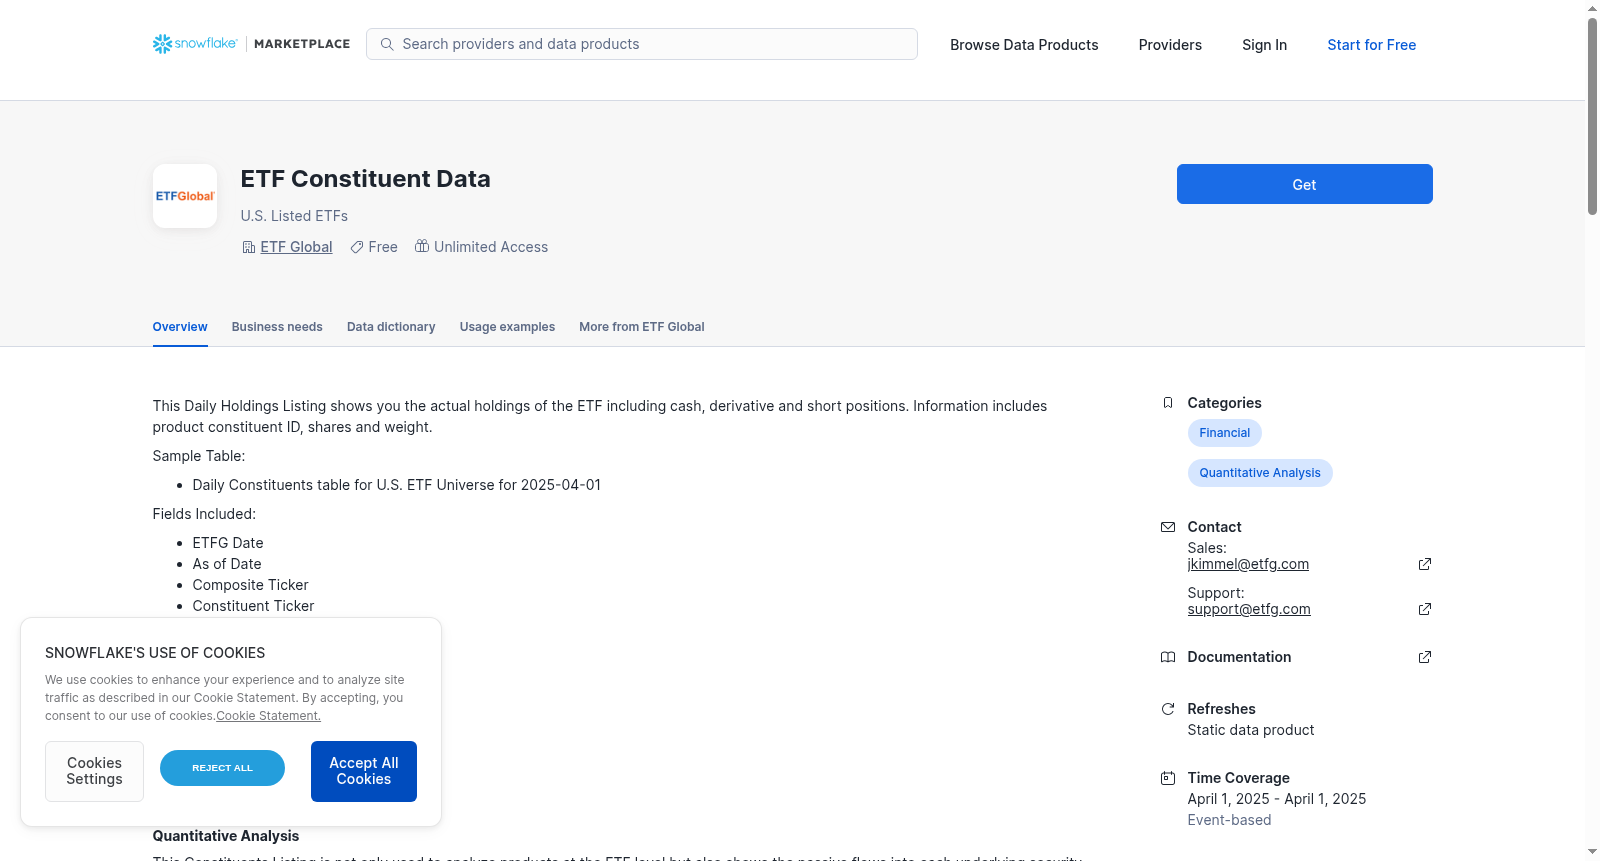
Task: Switch to the Usage examples tab
Action: [507, 327]
